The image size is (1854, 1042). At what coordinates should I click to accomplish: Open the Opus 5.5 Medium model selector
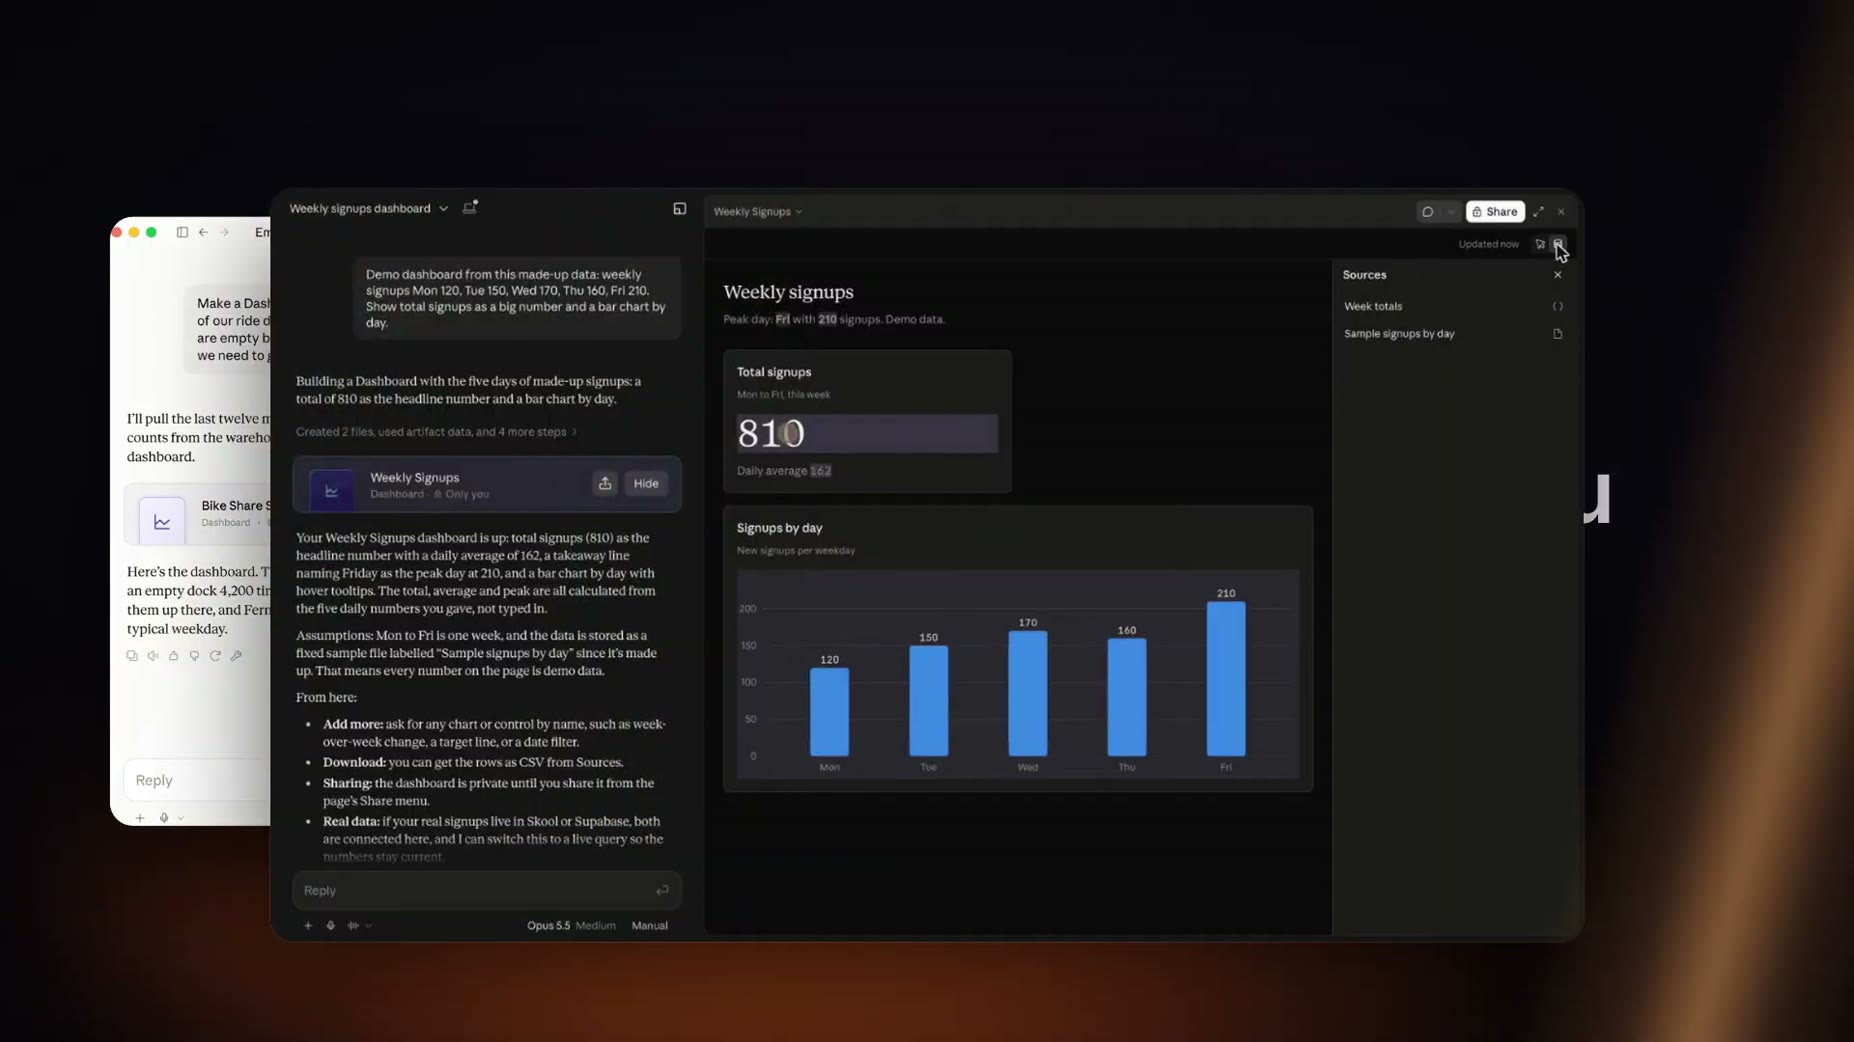(571, 926)
